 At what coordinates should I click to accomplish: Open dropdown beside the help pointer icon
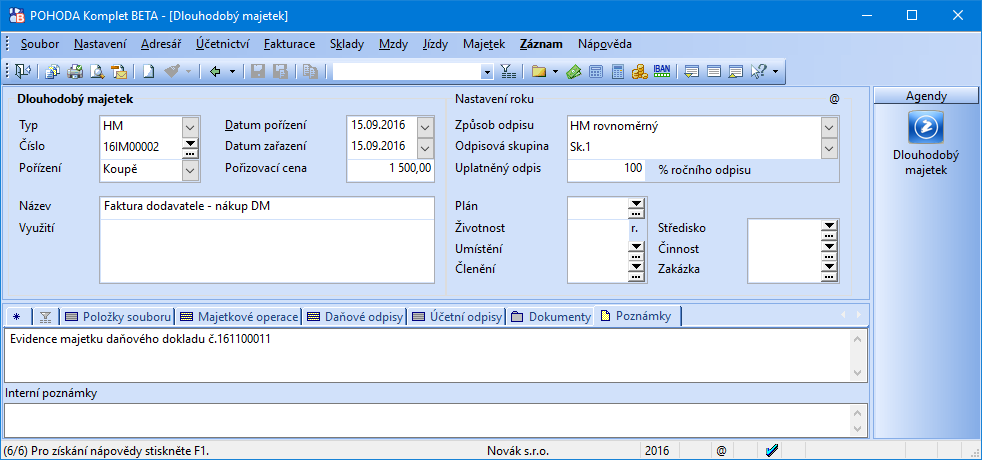click(x=775, y=71)
